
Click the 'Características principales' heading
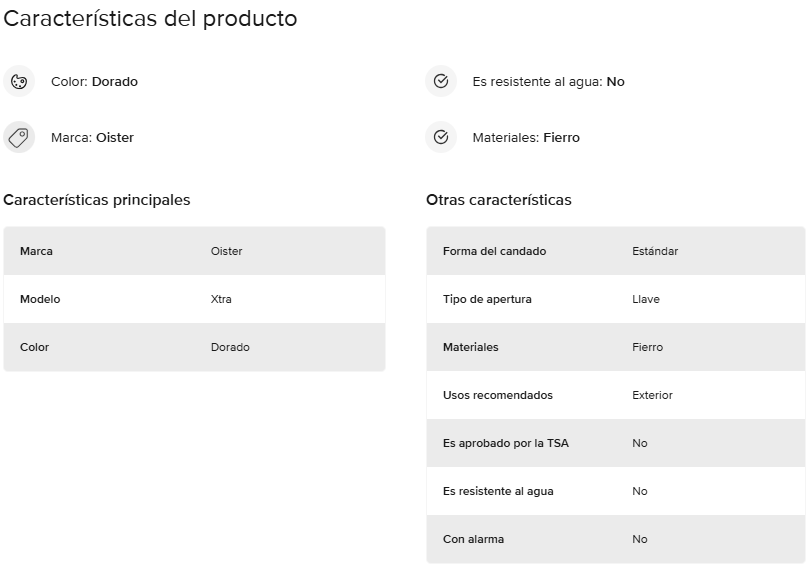coord(97,200)
